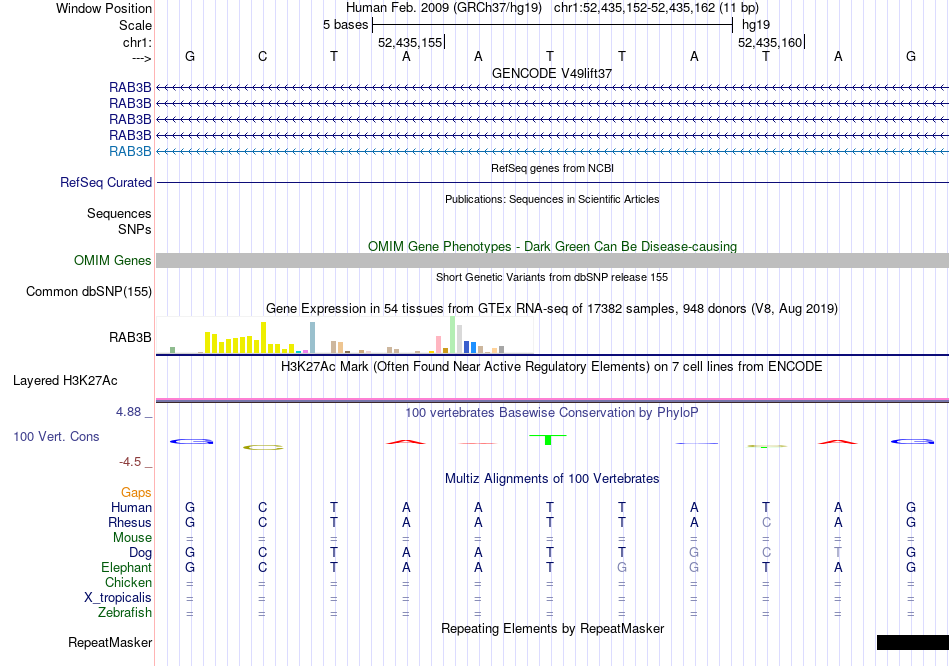
Task: Click the steel-blue GTEx expression bar
Action: 313,338
